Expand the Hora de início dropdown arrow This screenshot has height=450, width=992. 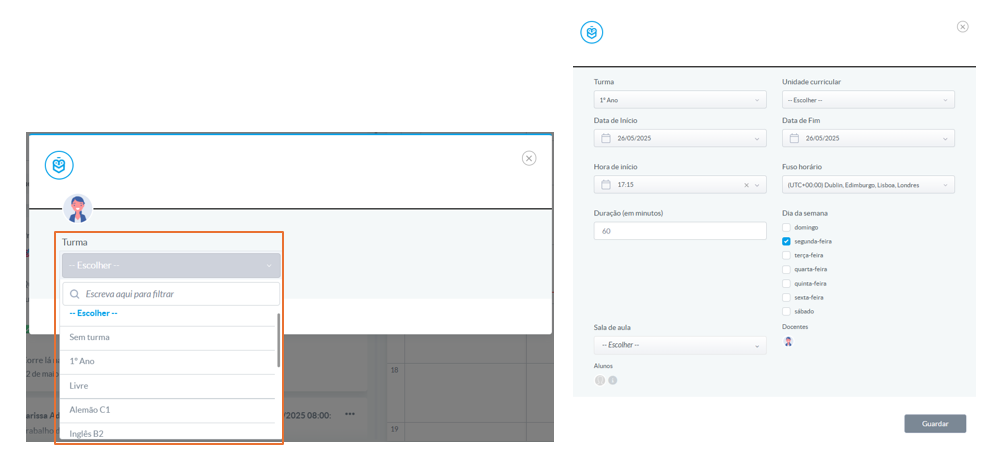(757, 185)
